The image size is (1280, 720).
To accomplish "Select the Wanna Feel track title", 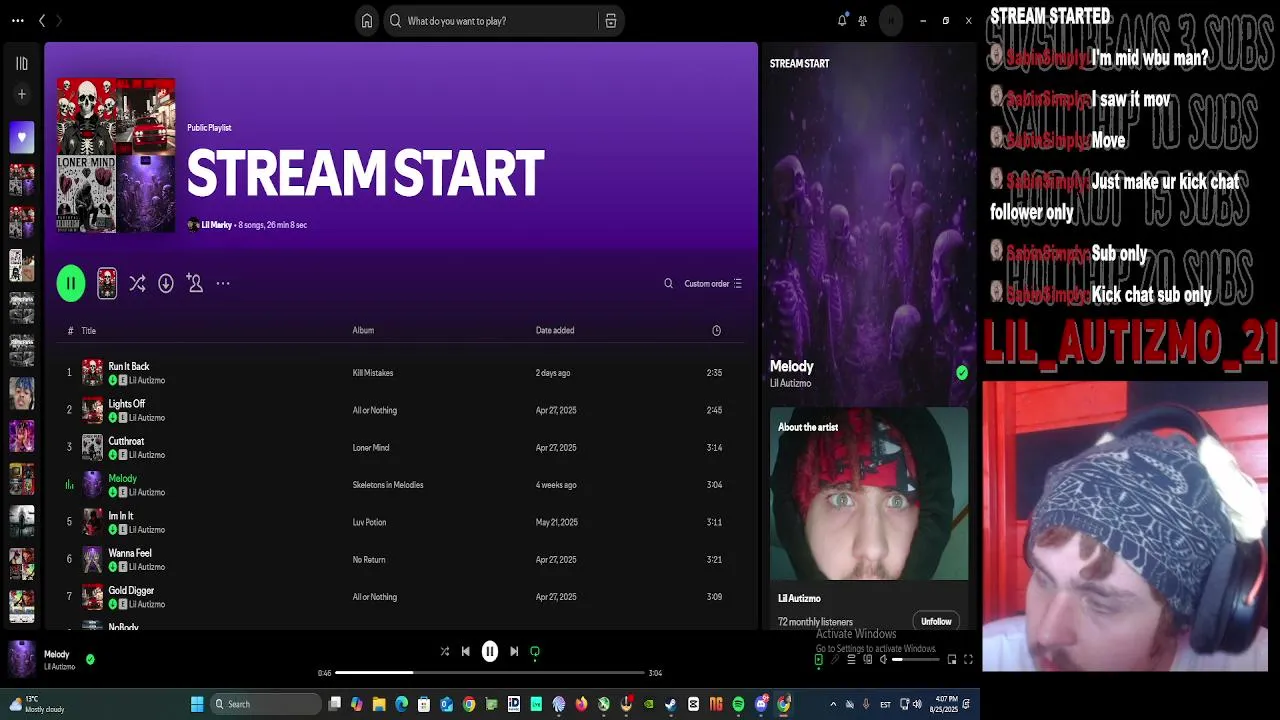I will (x=130, y=553).
